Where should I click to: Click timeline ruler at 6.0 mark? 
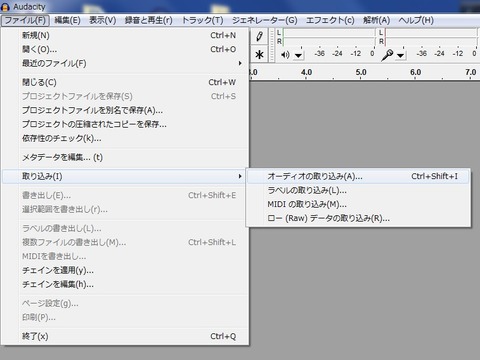click(415, 72)
